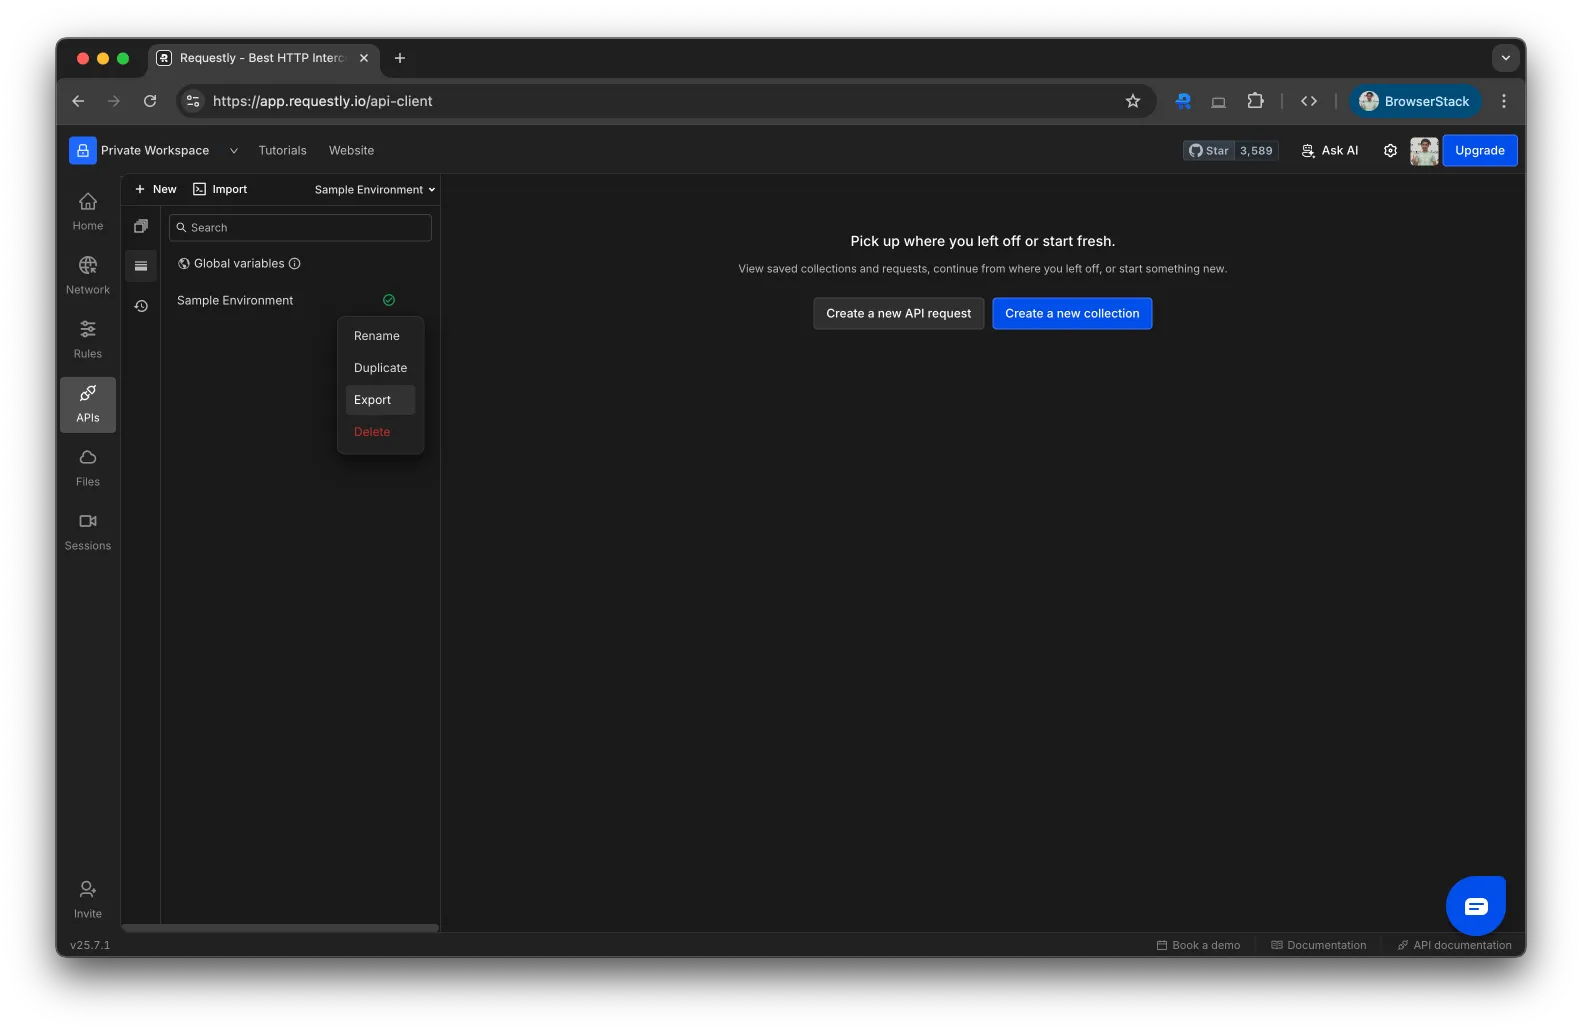This screenshot has width=1582, height=1031.
Task: Click the sidebar horizontal scrollbar
Action: (x=280, y=928)
